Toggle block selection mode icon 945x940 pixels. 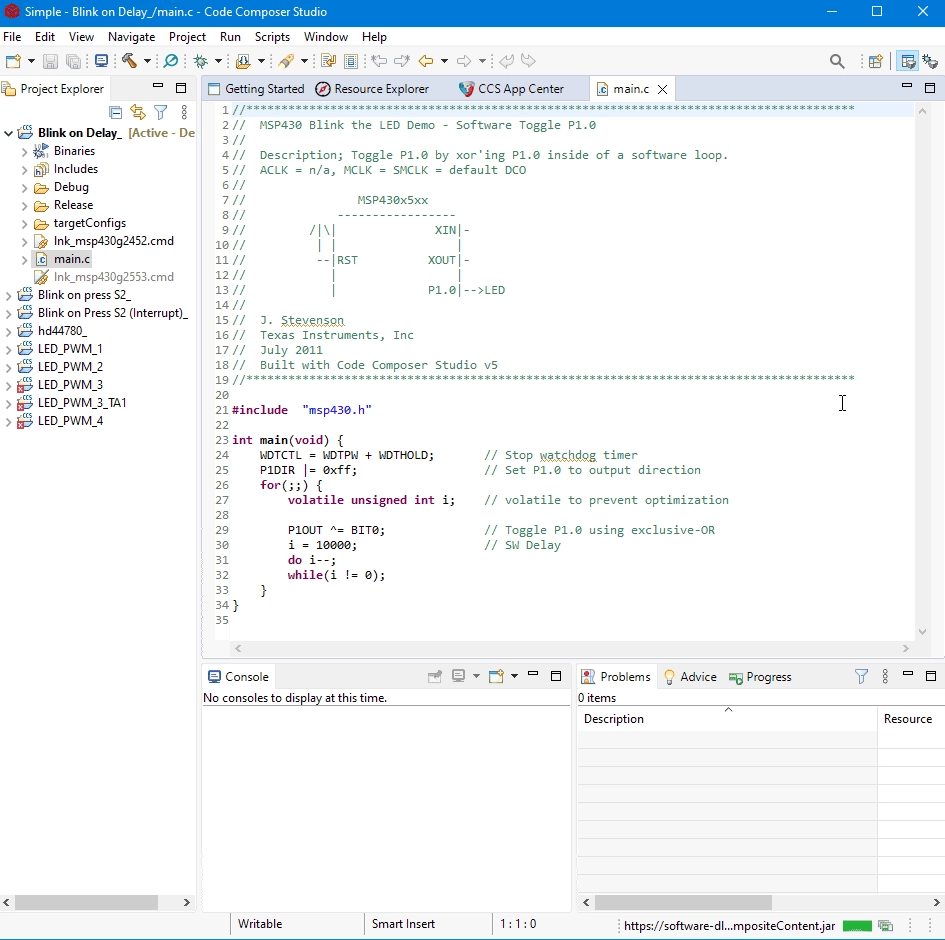[351, 61]
